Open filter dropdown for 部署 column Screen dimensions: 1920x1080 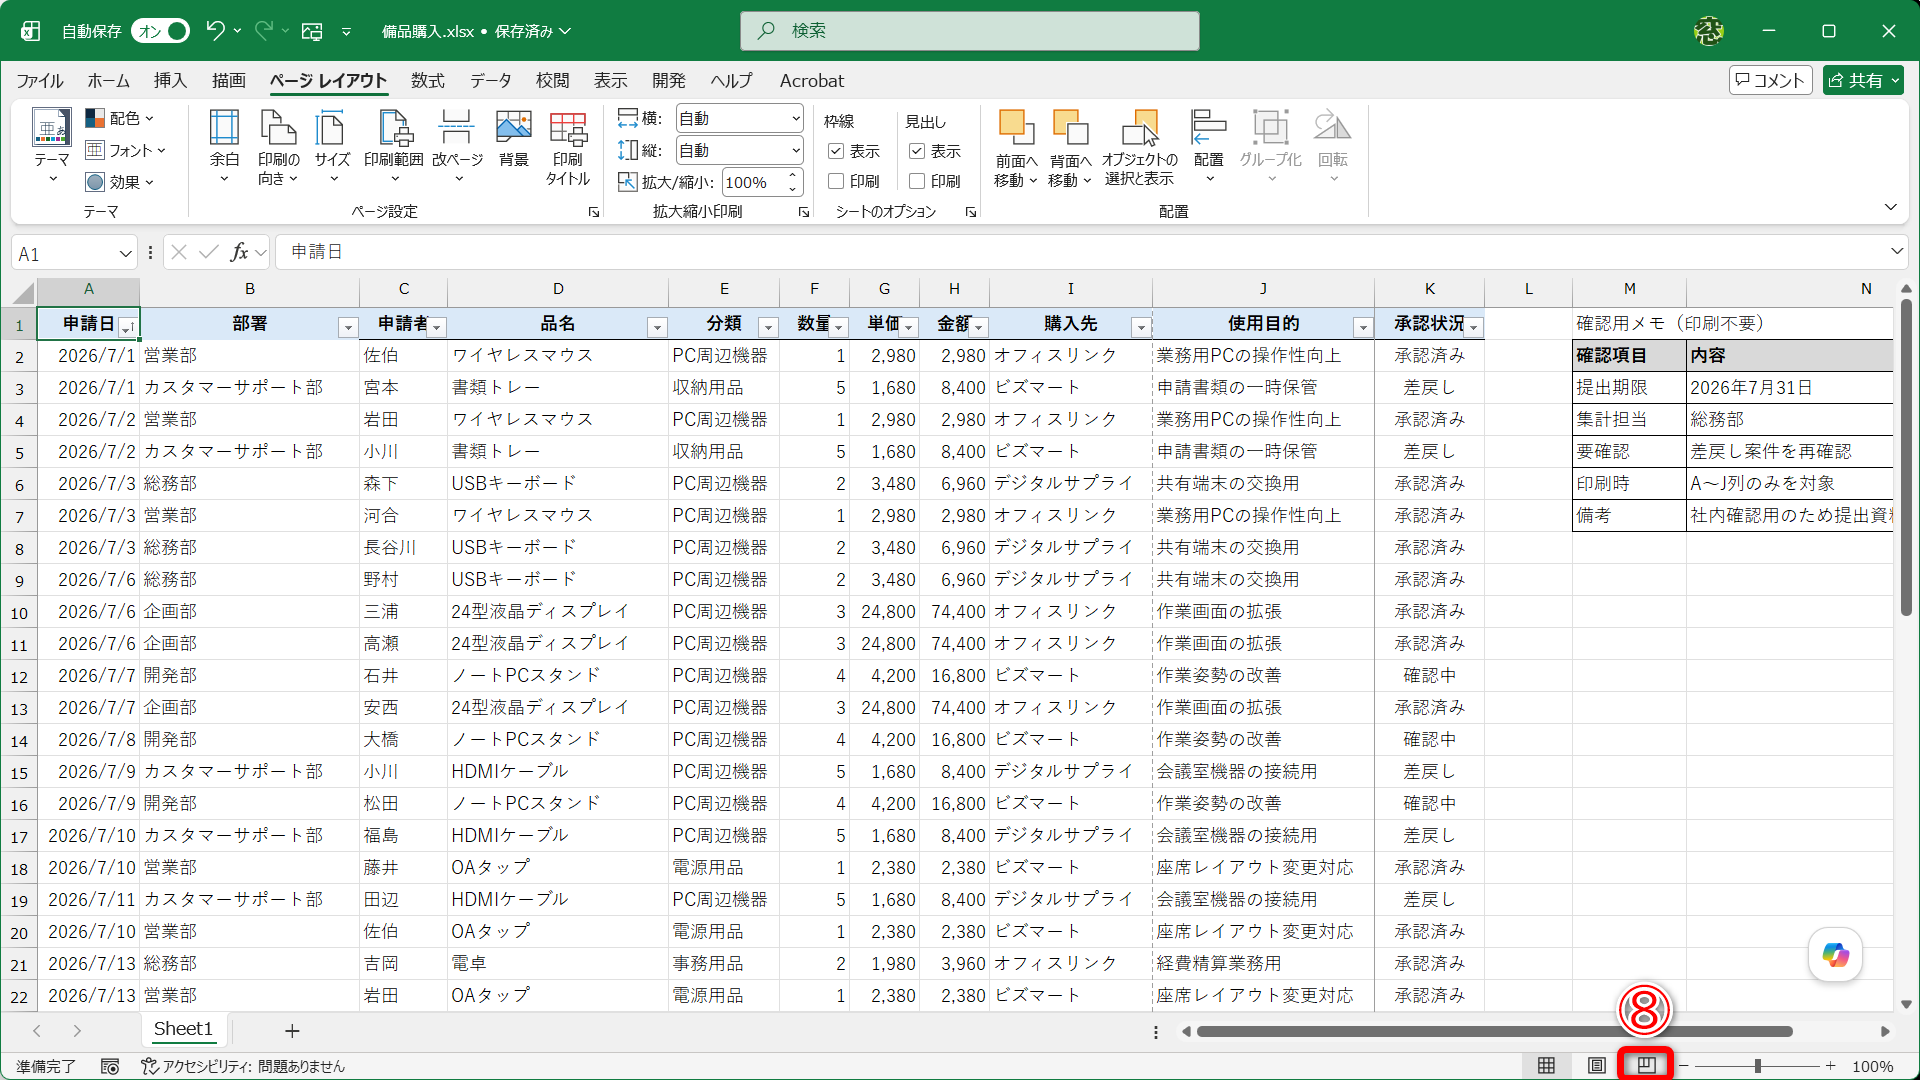(347, 327)
